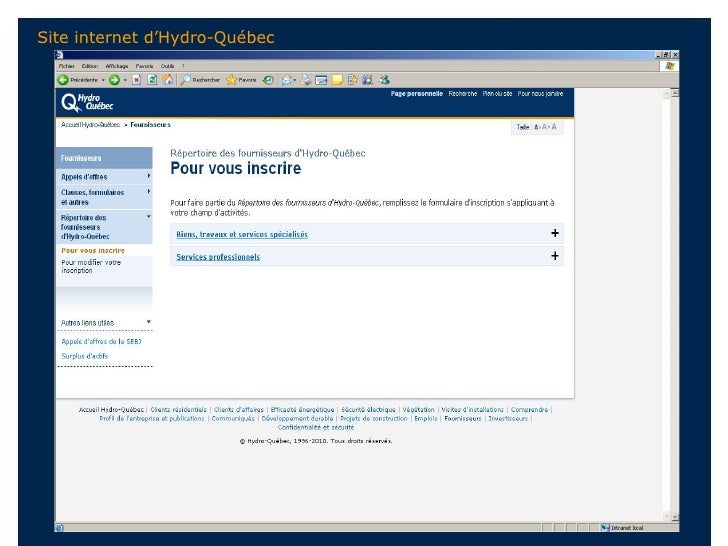This screenshot has height=546, width=728.
Task: Click footer link Comprendre
Action: click(x=529, y=410)
